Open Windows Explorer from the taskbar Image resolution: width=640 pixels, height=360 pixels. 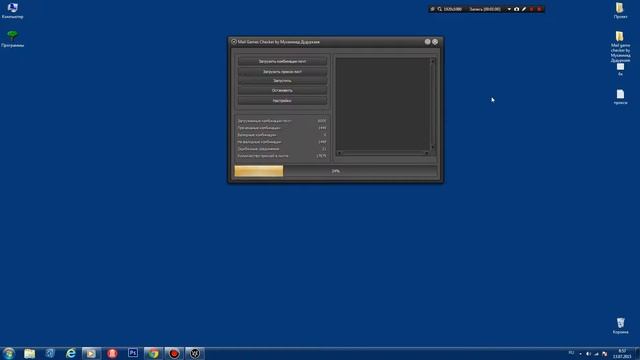tap(29, 353)
